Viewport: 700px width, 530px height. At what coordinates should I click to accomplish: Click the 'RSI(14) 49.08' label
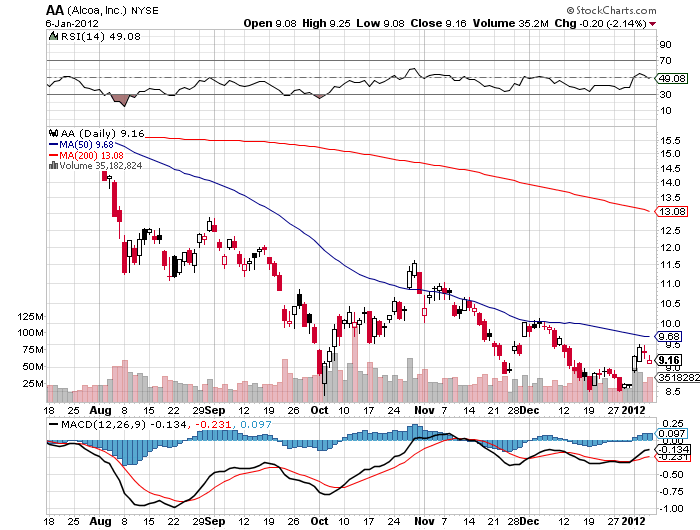pos(100,36)
